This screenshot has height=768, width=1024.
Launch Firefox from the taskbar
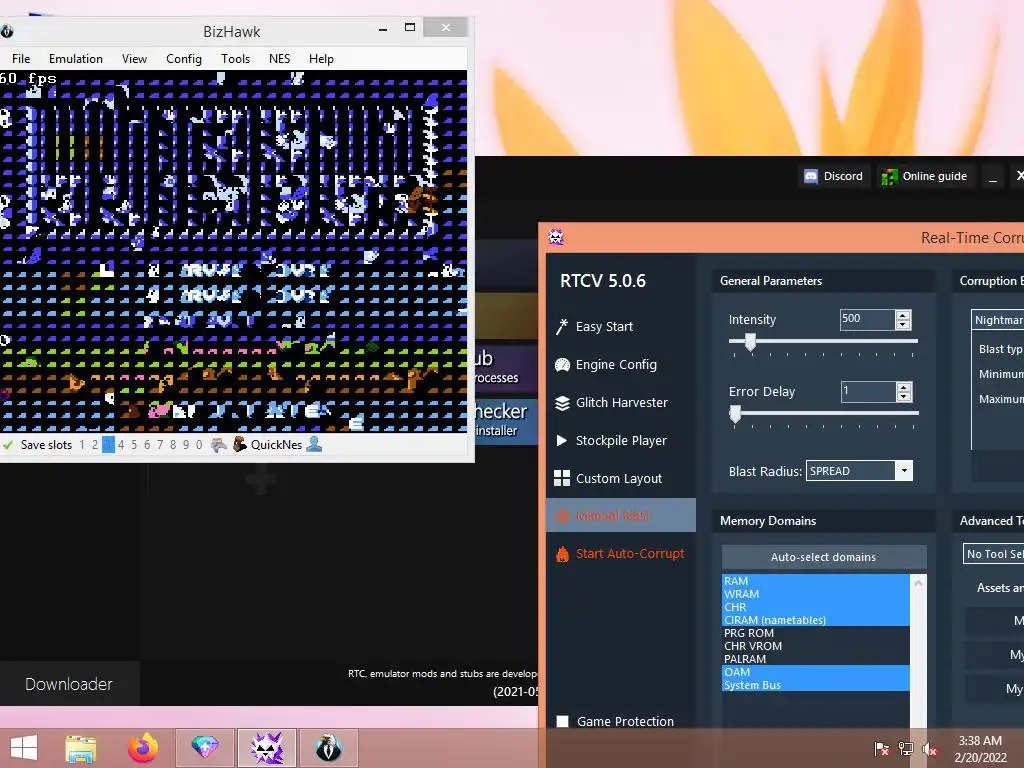coord(142,748)
